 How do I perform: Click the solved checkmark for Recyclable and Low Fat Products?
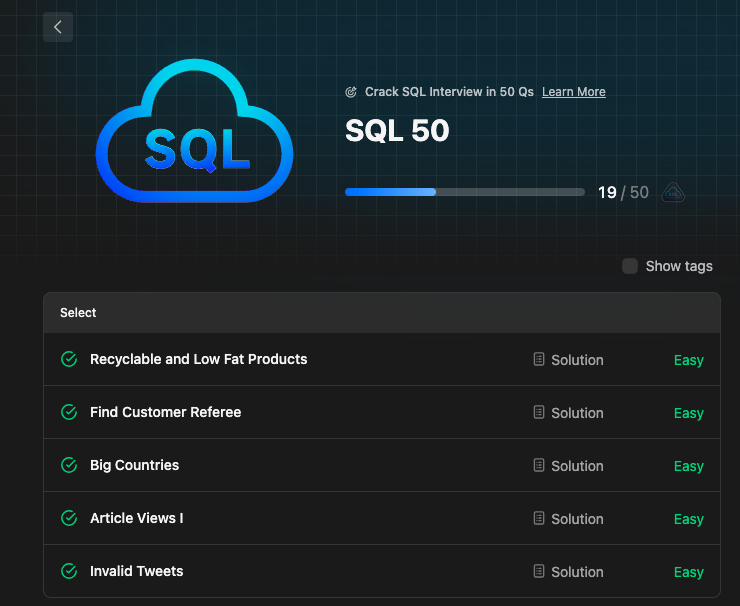pos(69,359)
